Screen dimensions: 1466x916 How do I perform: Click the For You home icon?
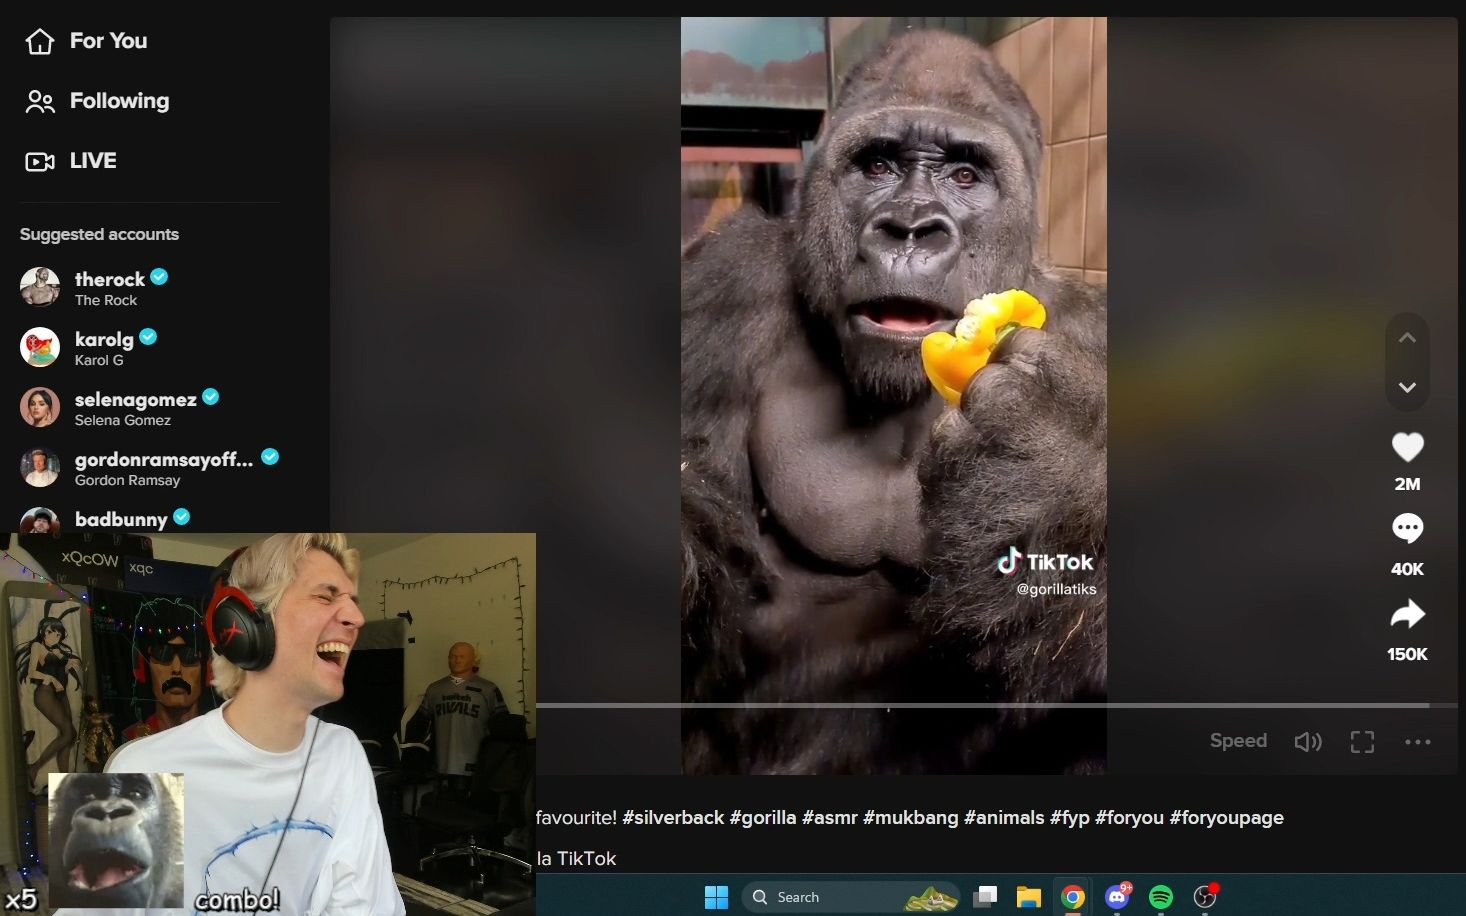(40, 41)
